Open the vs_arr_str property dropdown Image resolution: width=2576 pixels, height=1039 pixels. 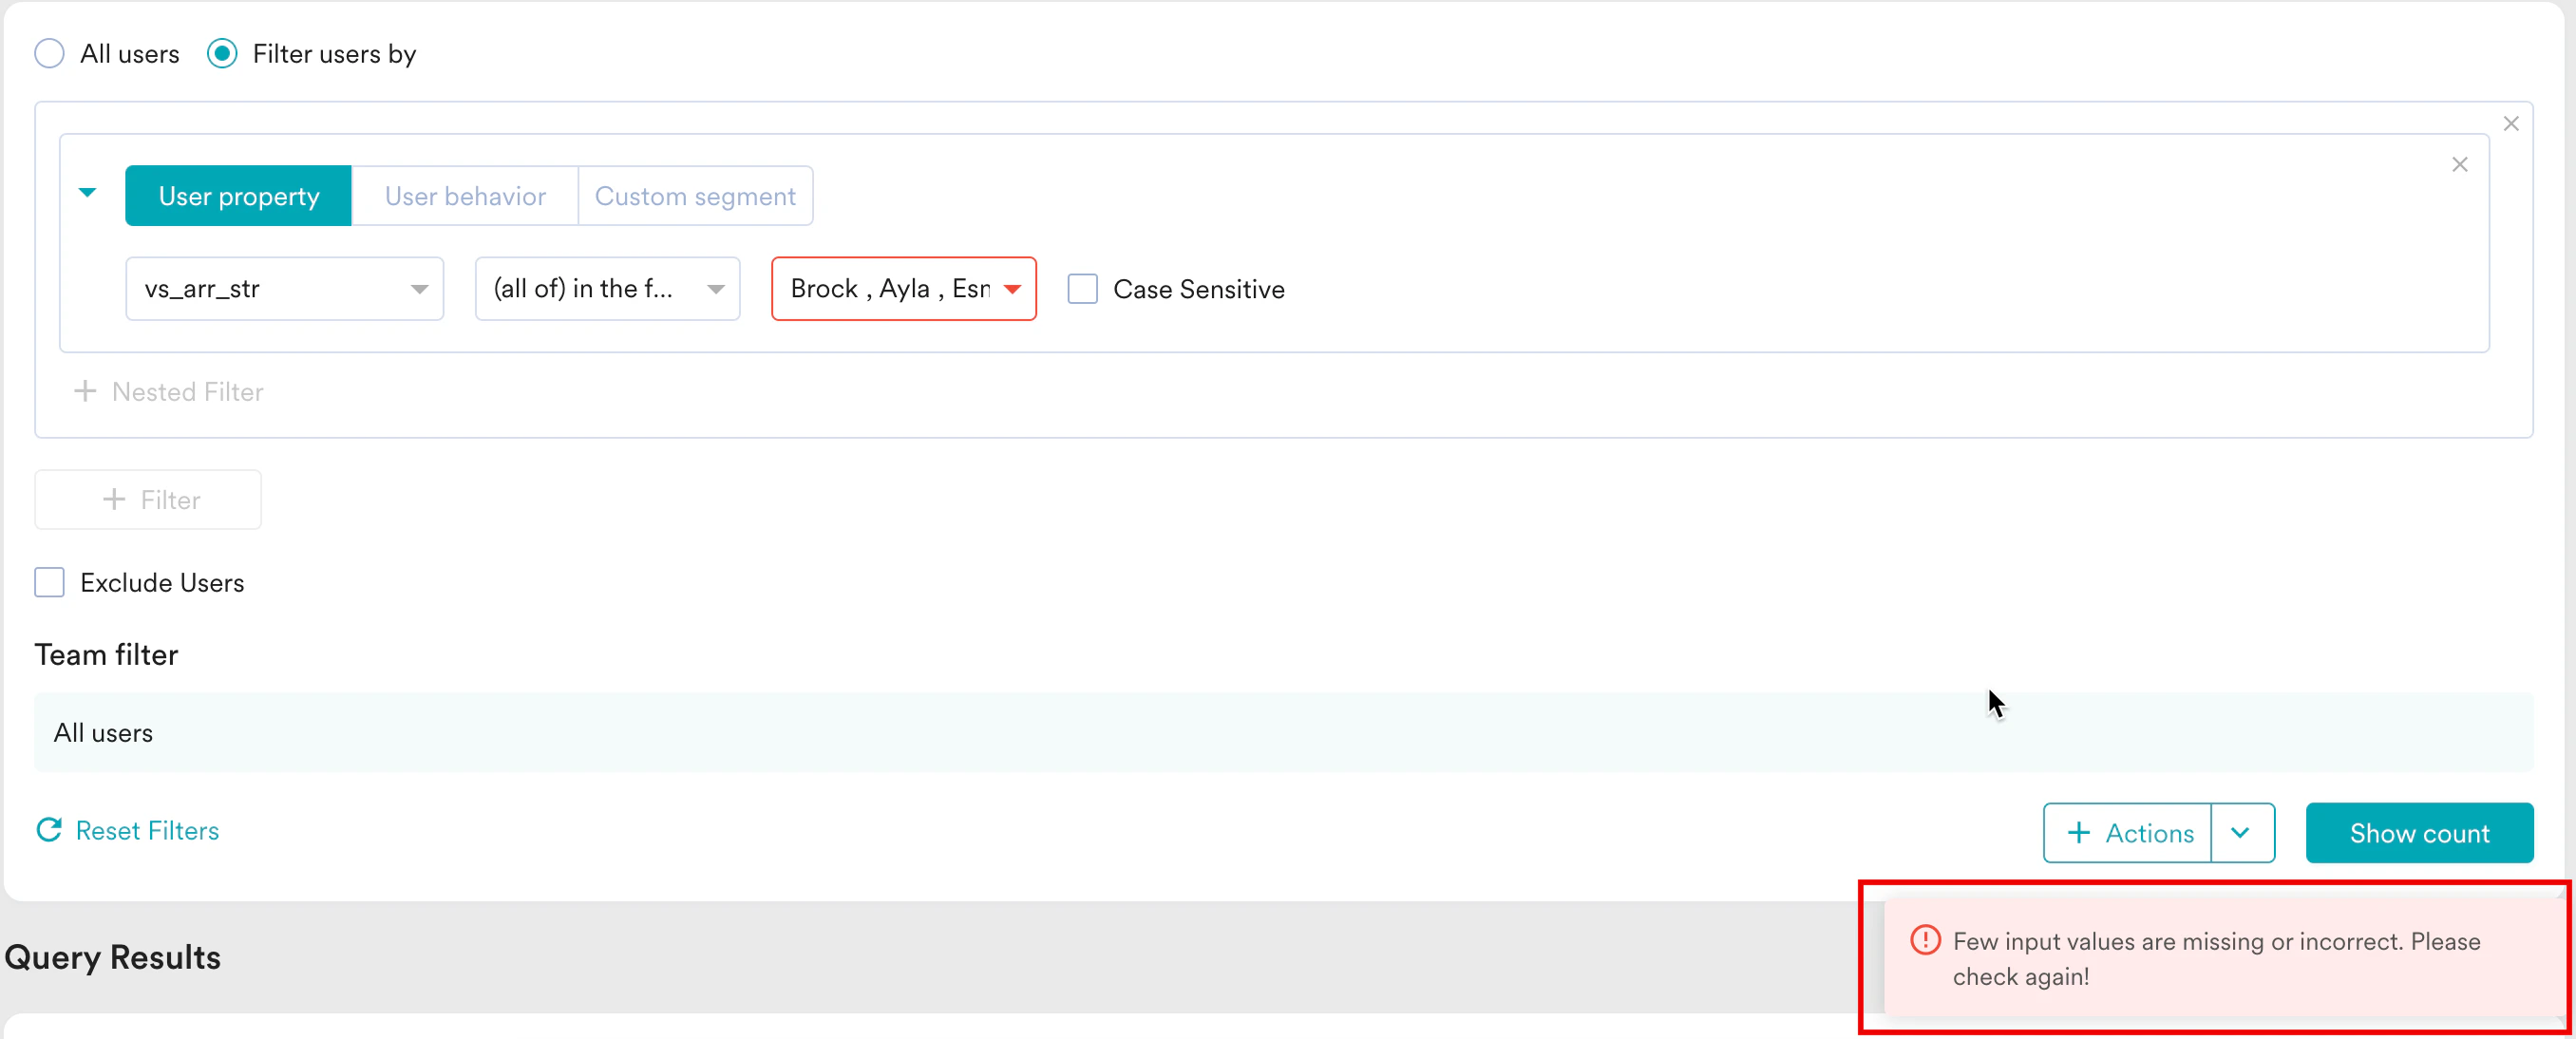(x=284, y=289)
